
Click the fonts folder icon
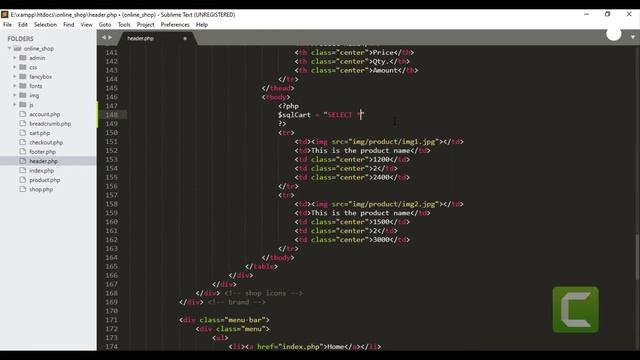[23, 86]
